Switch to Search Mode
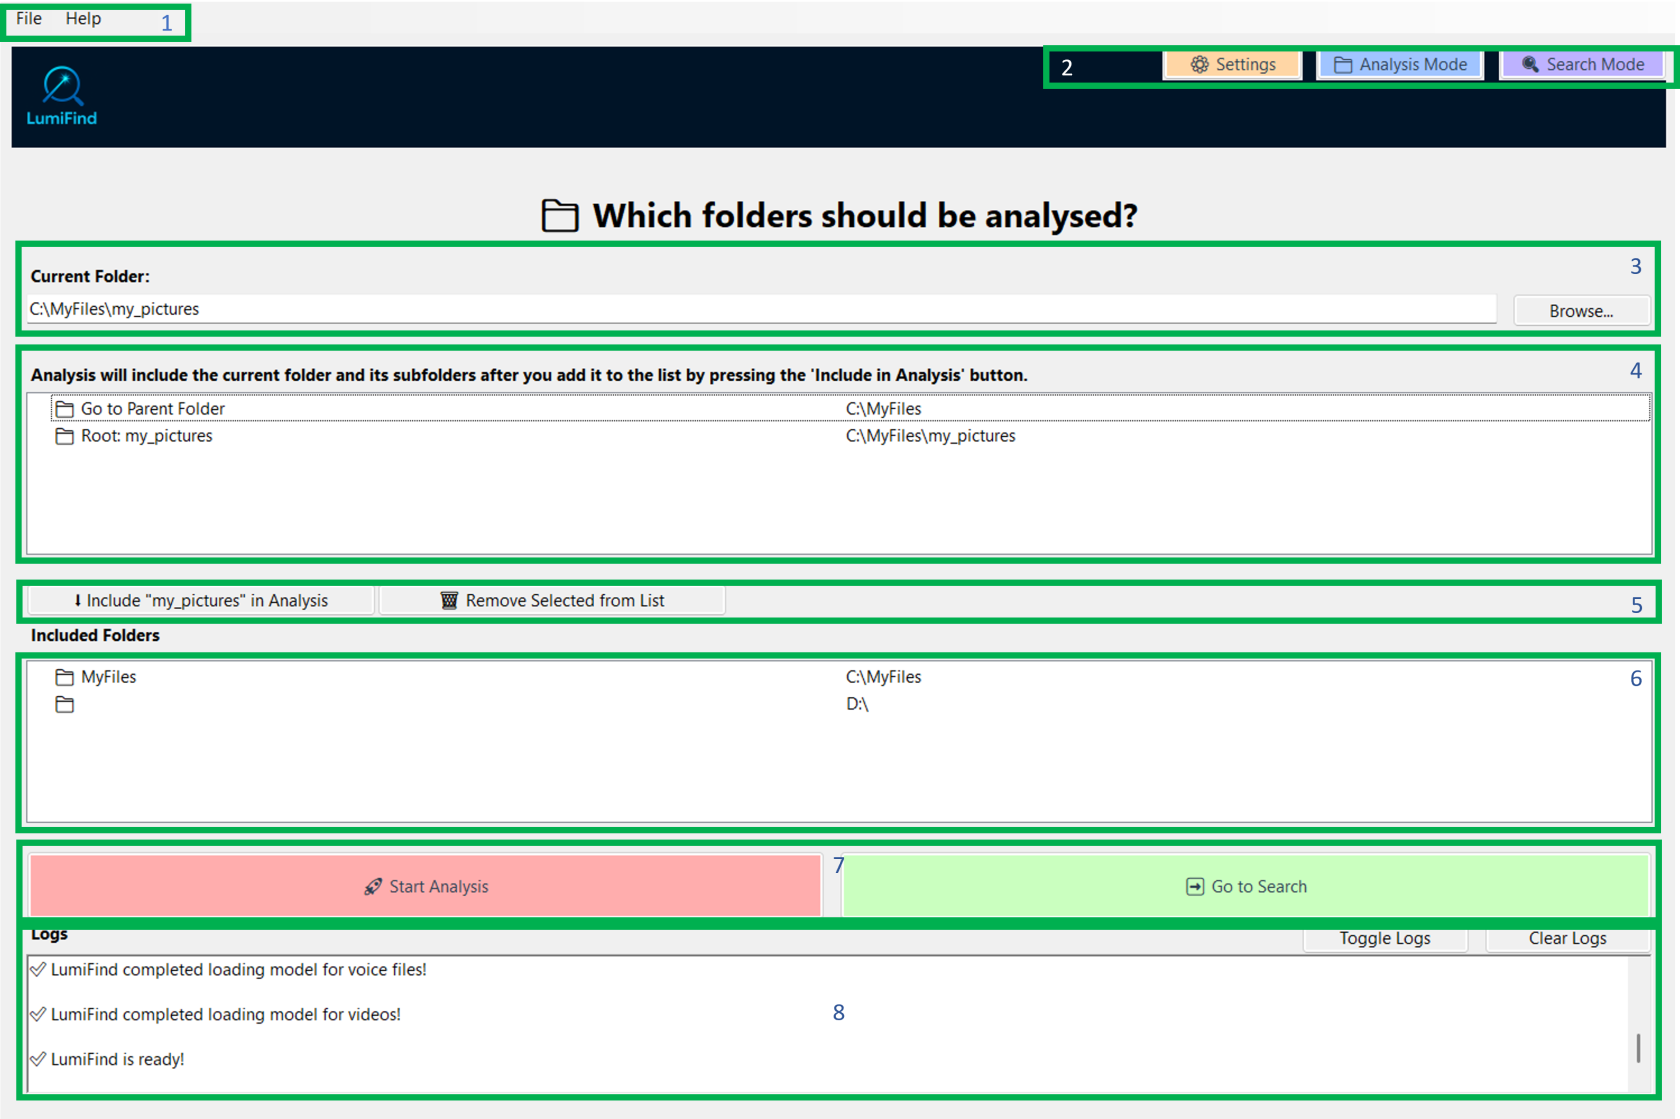The image size is (1680, 1119). (x=1583, y=65)
